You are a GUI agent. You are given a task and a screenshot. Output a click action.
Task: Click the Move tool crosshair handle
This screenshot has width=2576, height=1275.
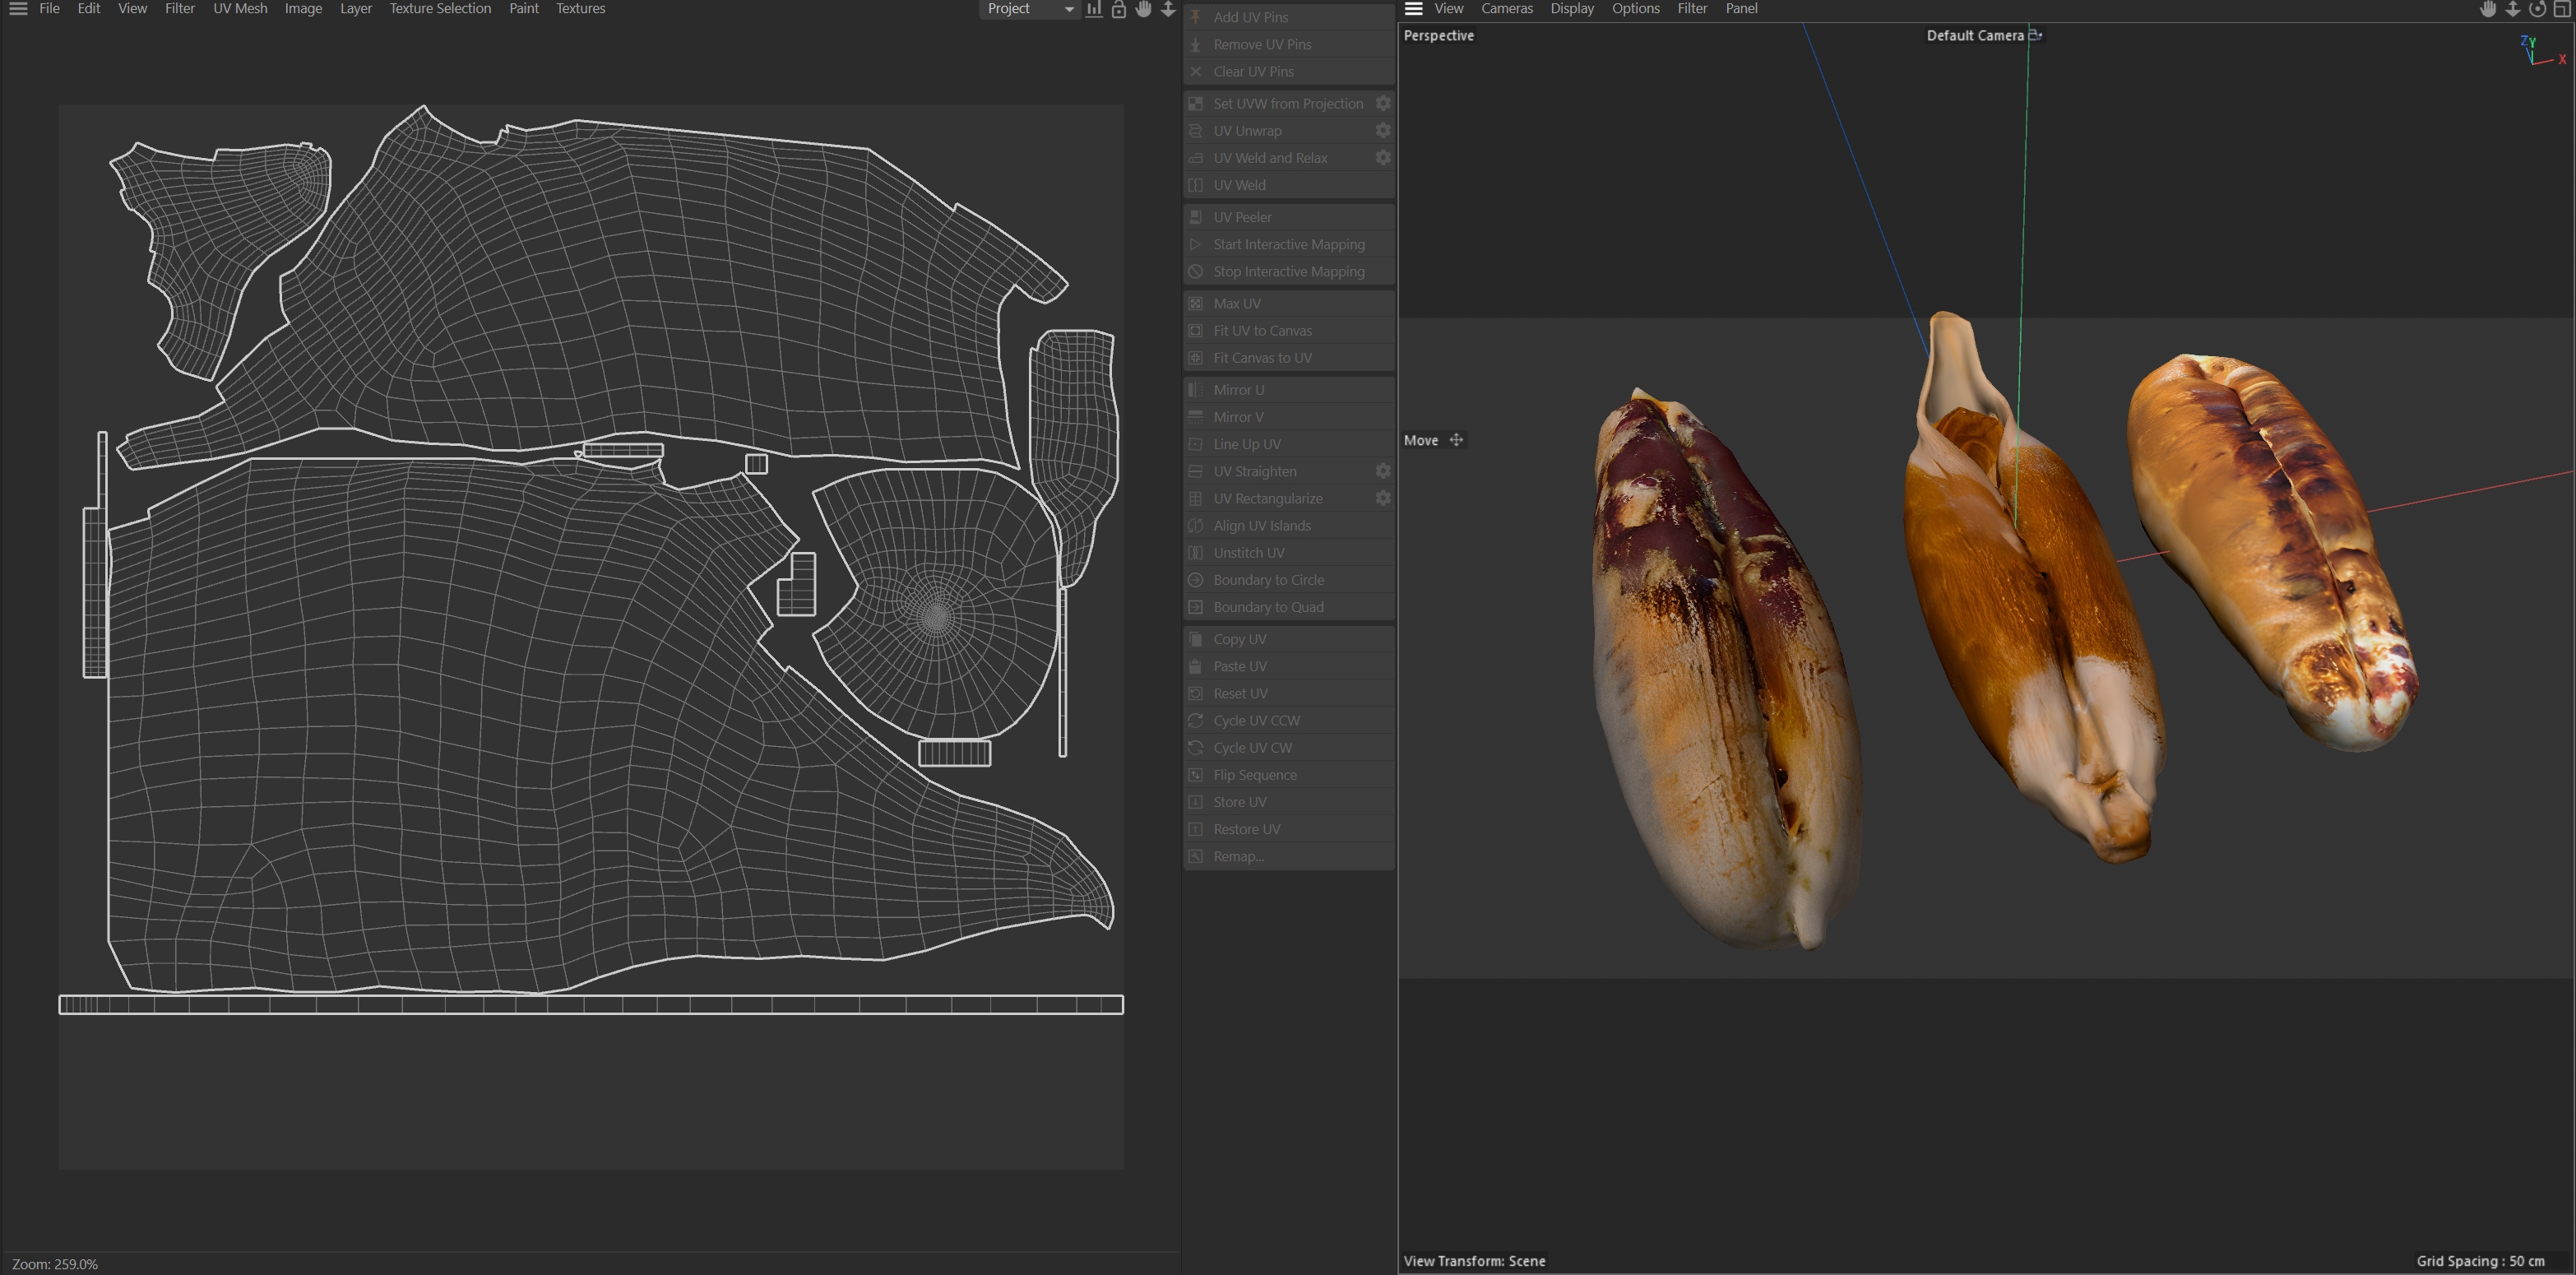pos(1456,440)
